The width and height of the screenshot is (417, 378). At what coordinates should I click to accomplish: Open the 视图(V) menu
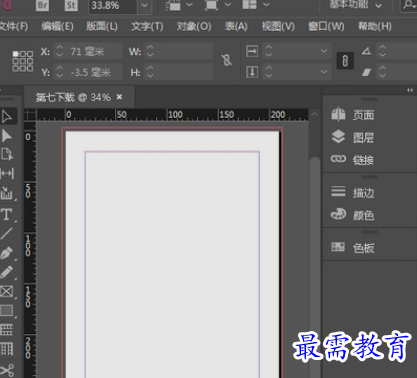pyautogui.click(x=278, y=26)
